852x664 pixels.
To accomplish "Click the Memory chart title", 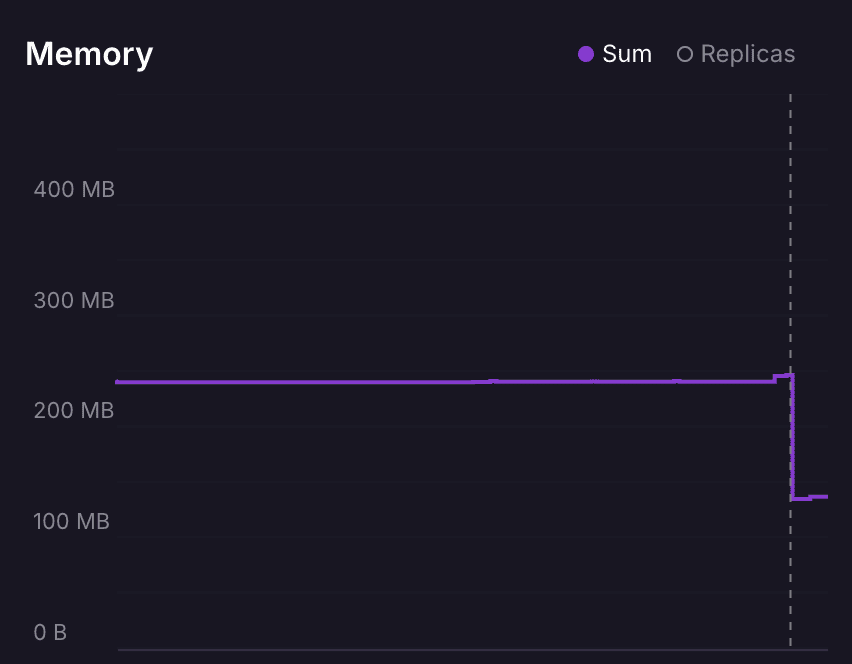I will click(x=89, y=54).
